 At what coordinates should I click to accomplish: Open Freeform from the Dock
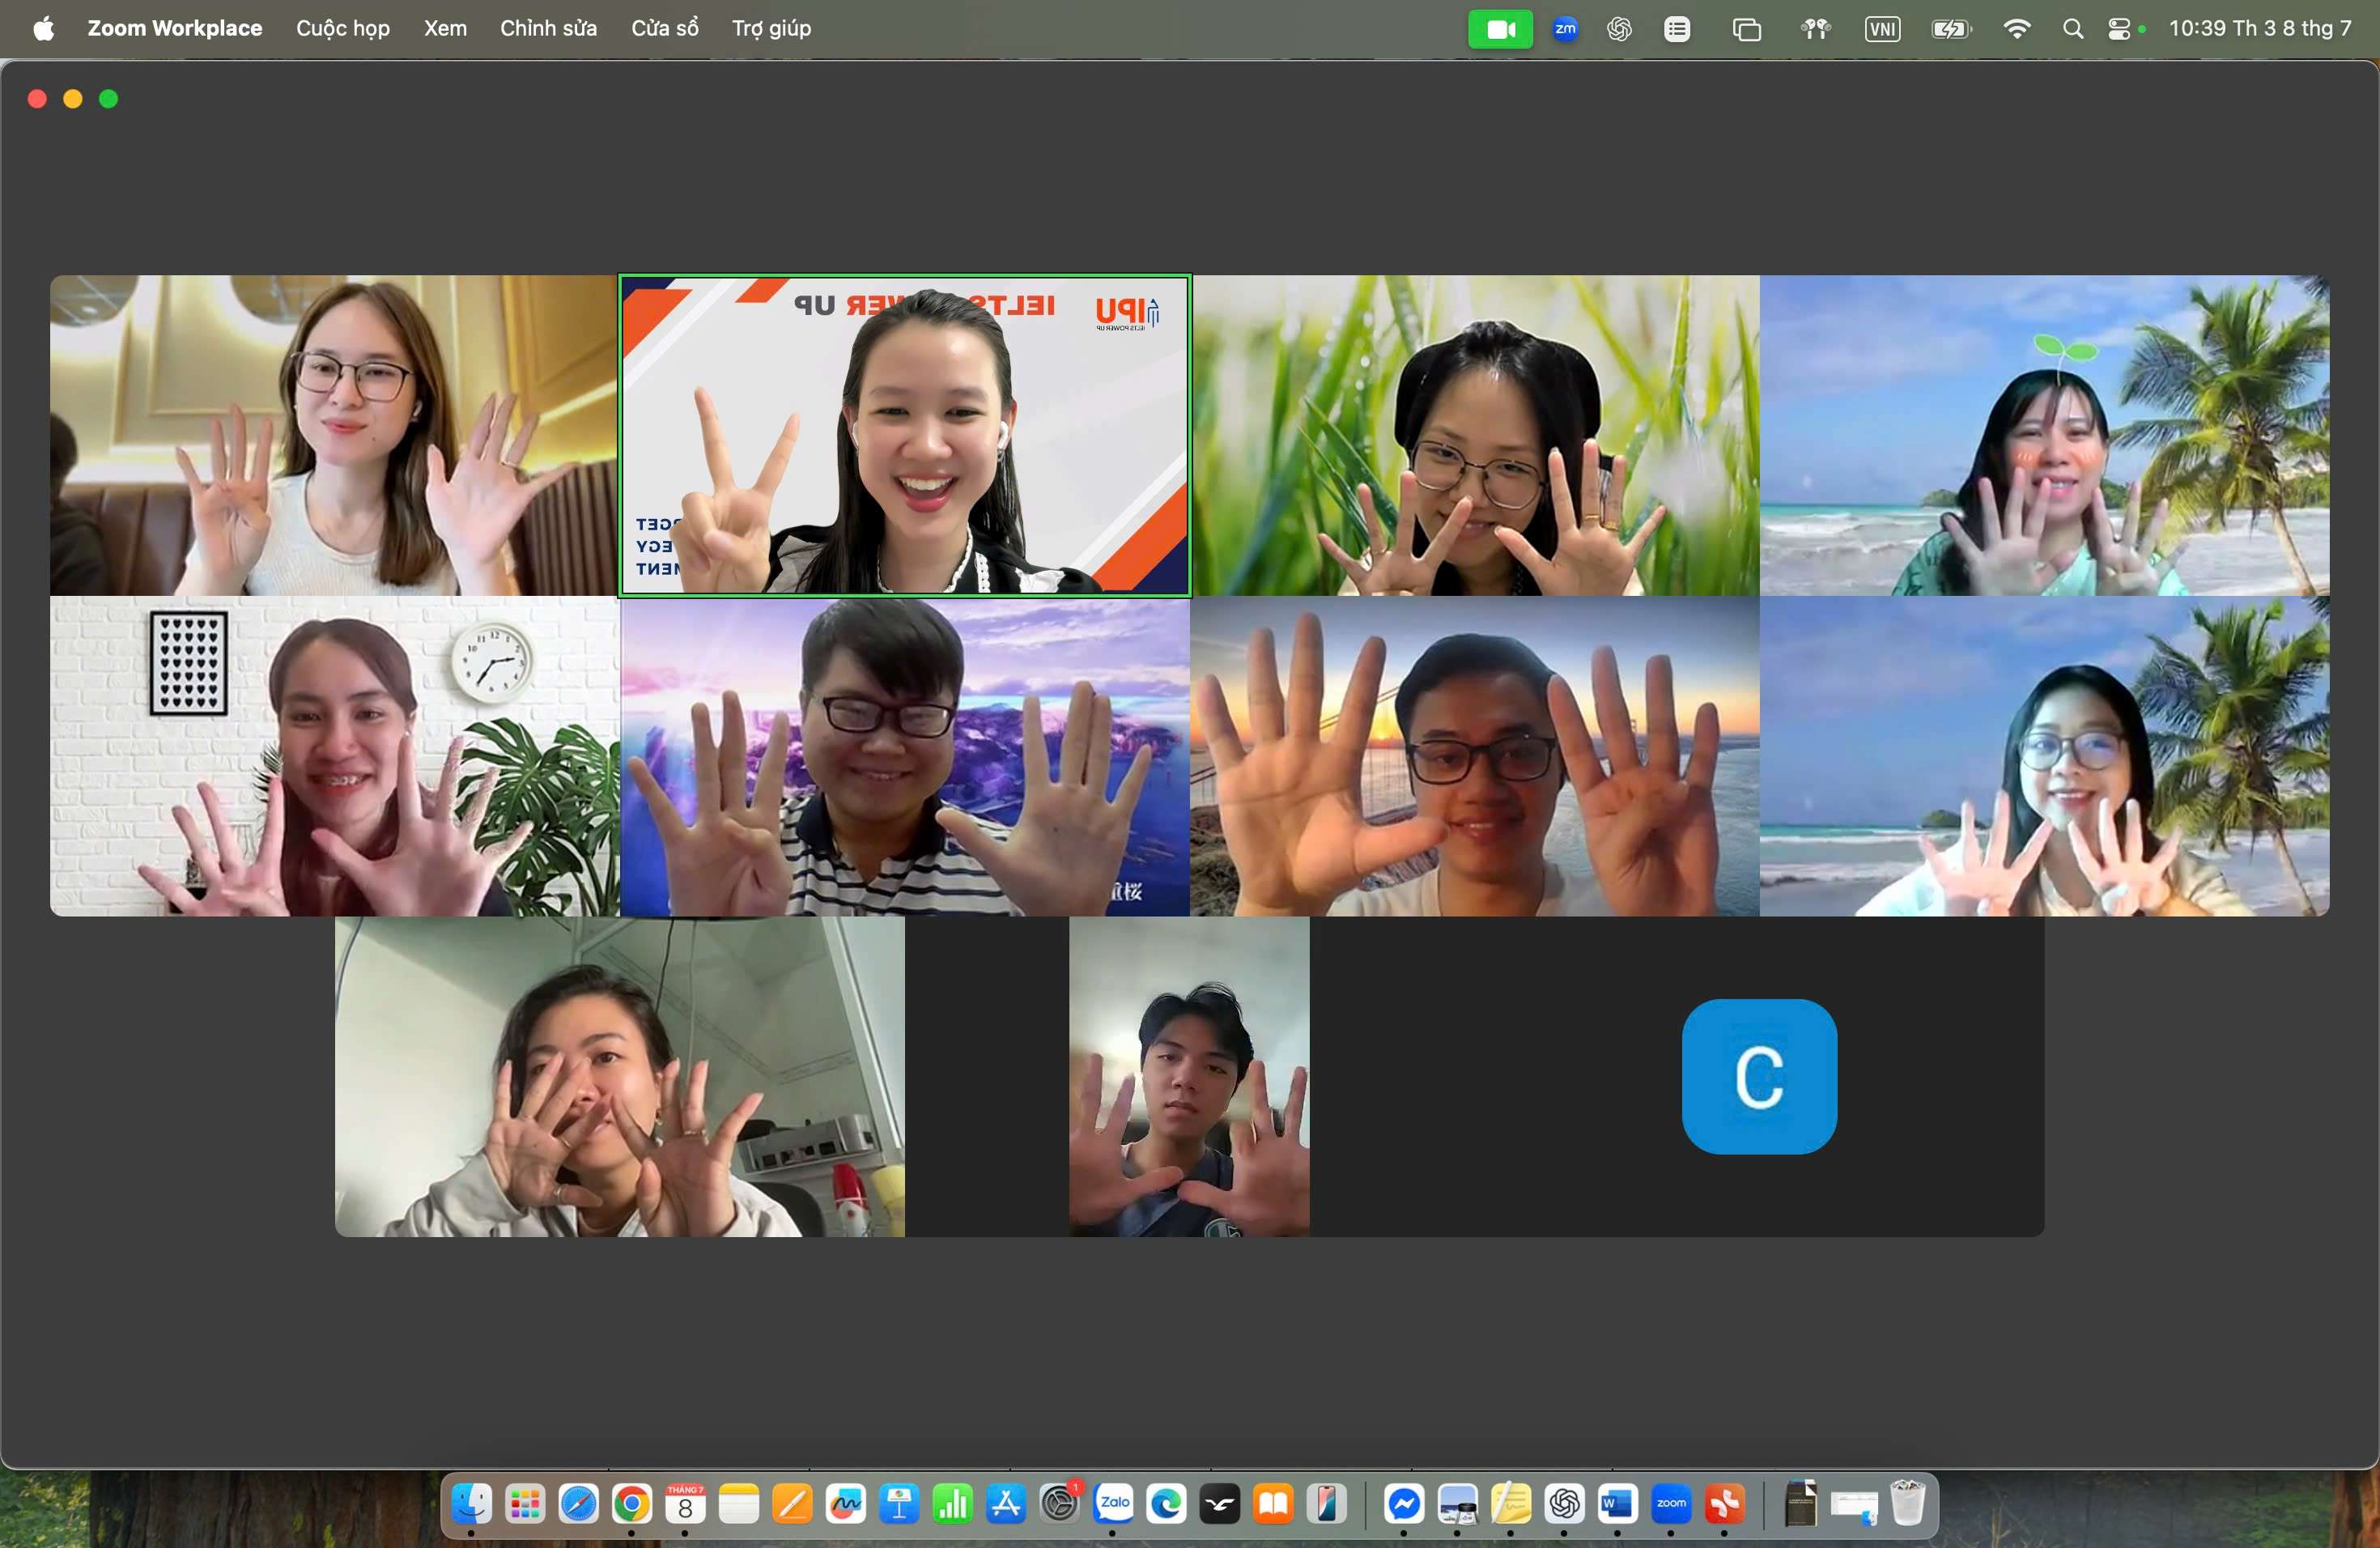coord(845,1504)
